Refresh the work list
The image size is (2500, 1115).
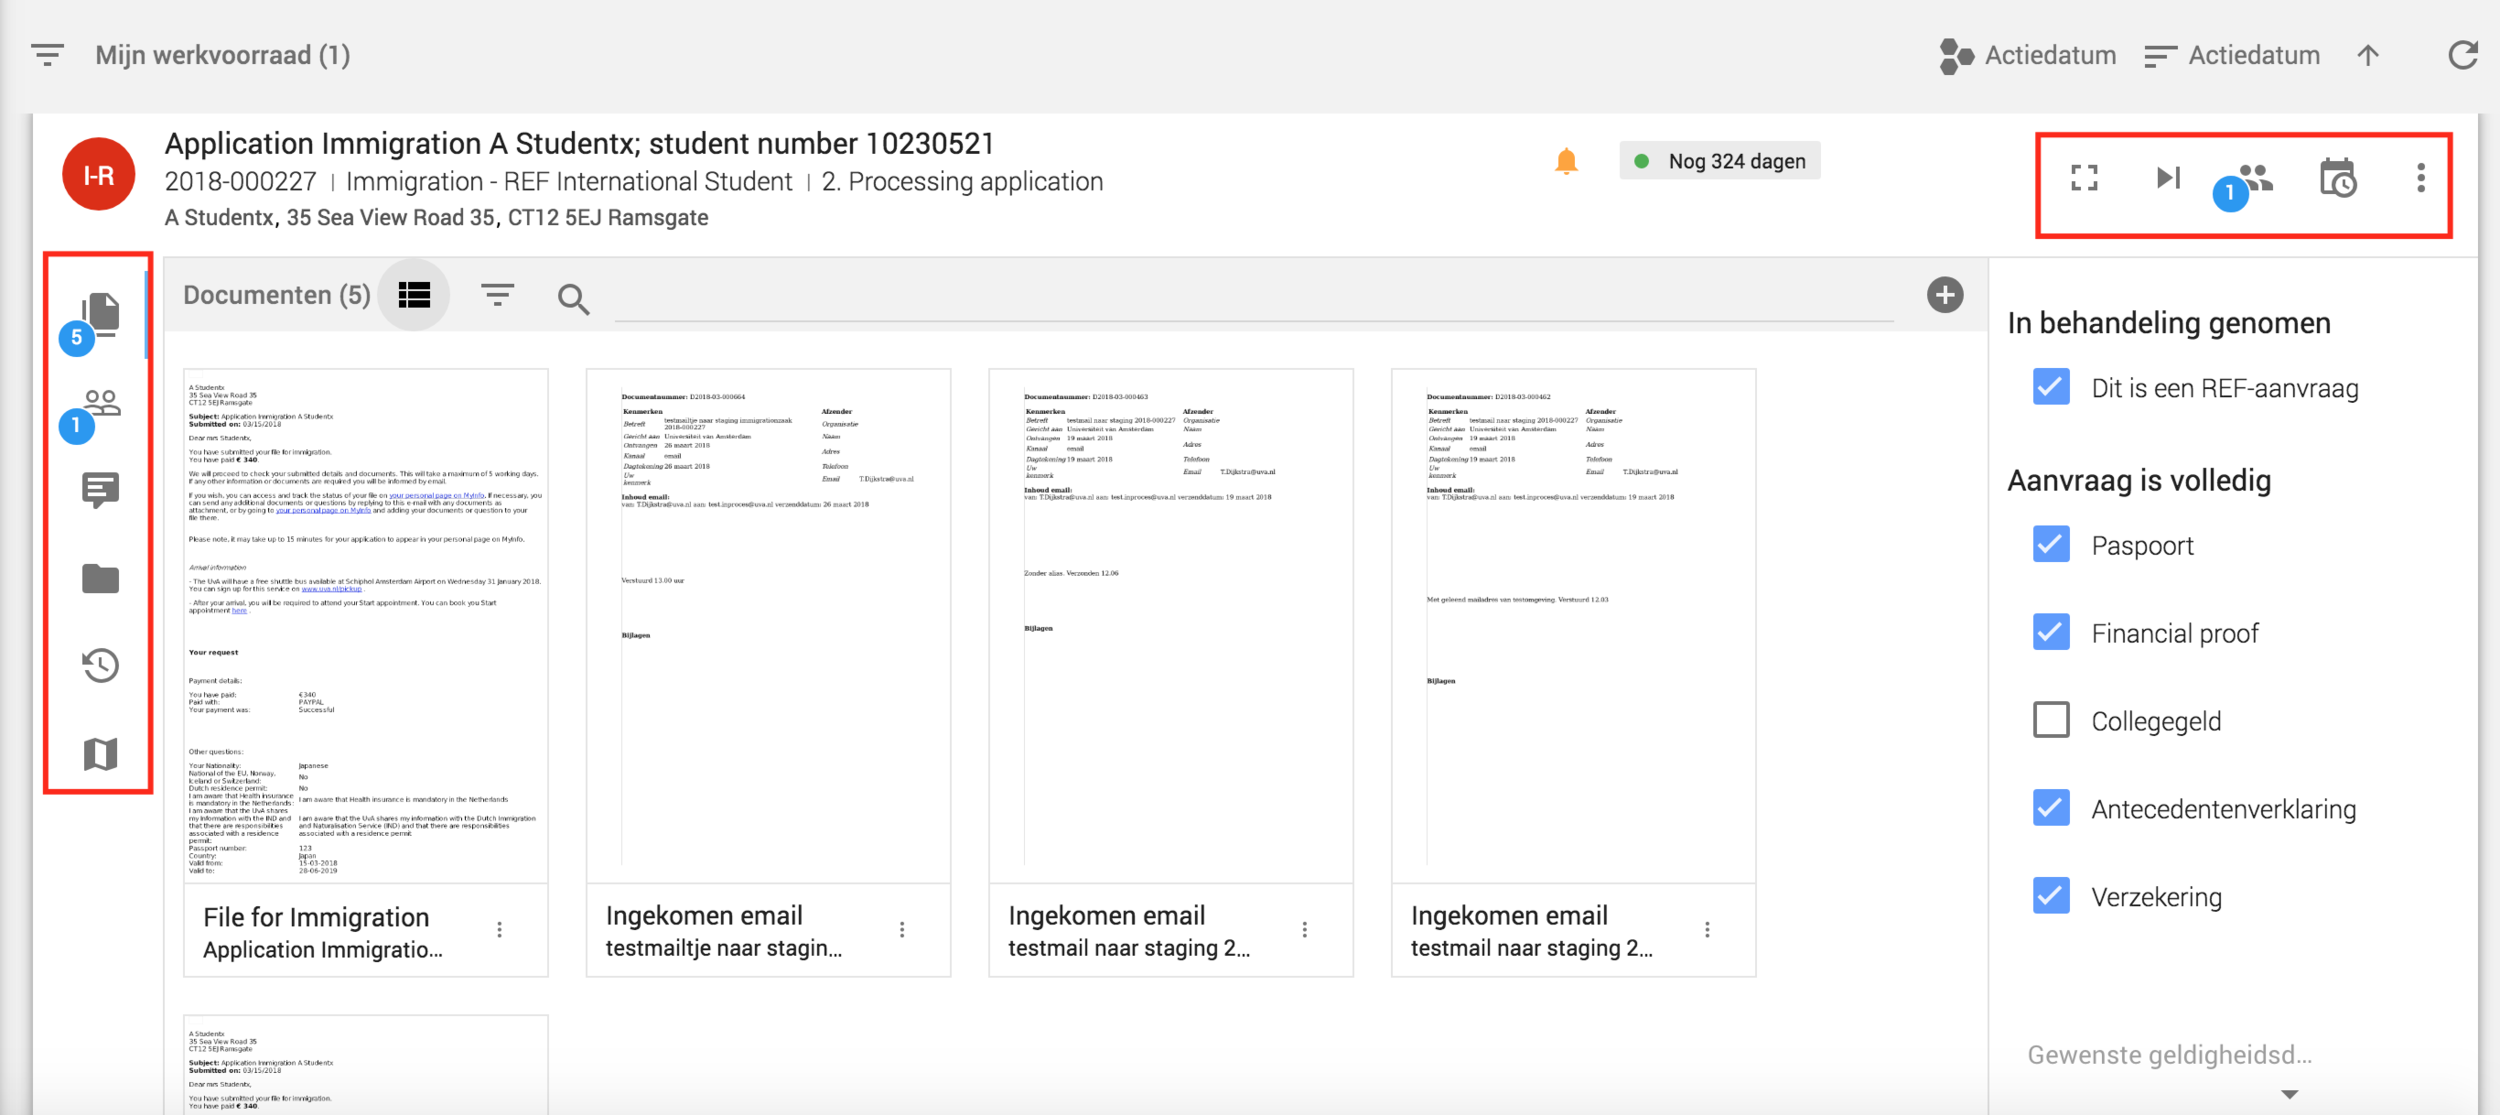(2462, 55)
